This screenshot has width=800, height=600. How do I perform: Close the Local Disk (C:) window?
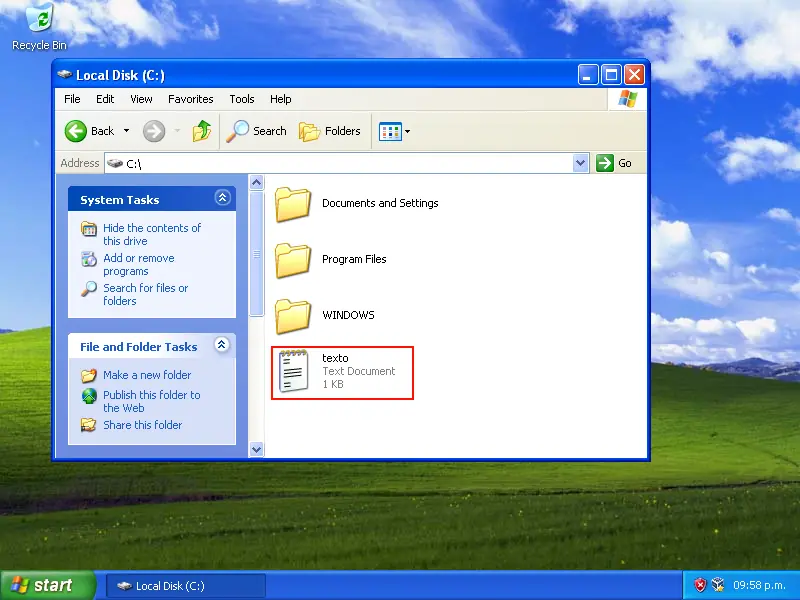[634, 75]
